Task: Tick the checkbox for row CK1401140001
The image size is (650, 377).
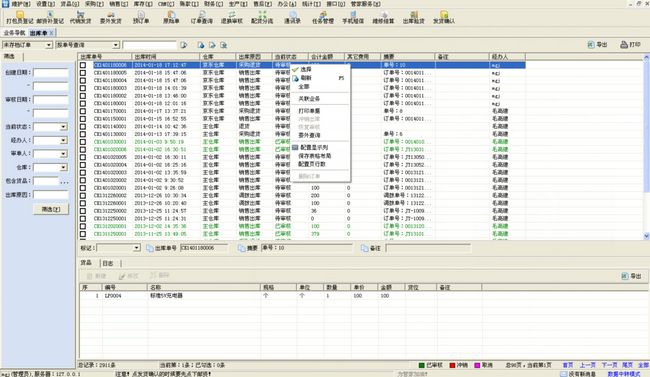Action: [x=83, y=126]
